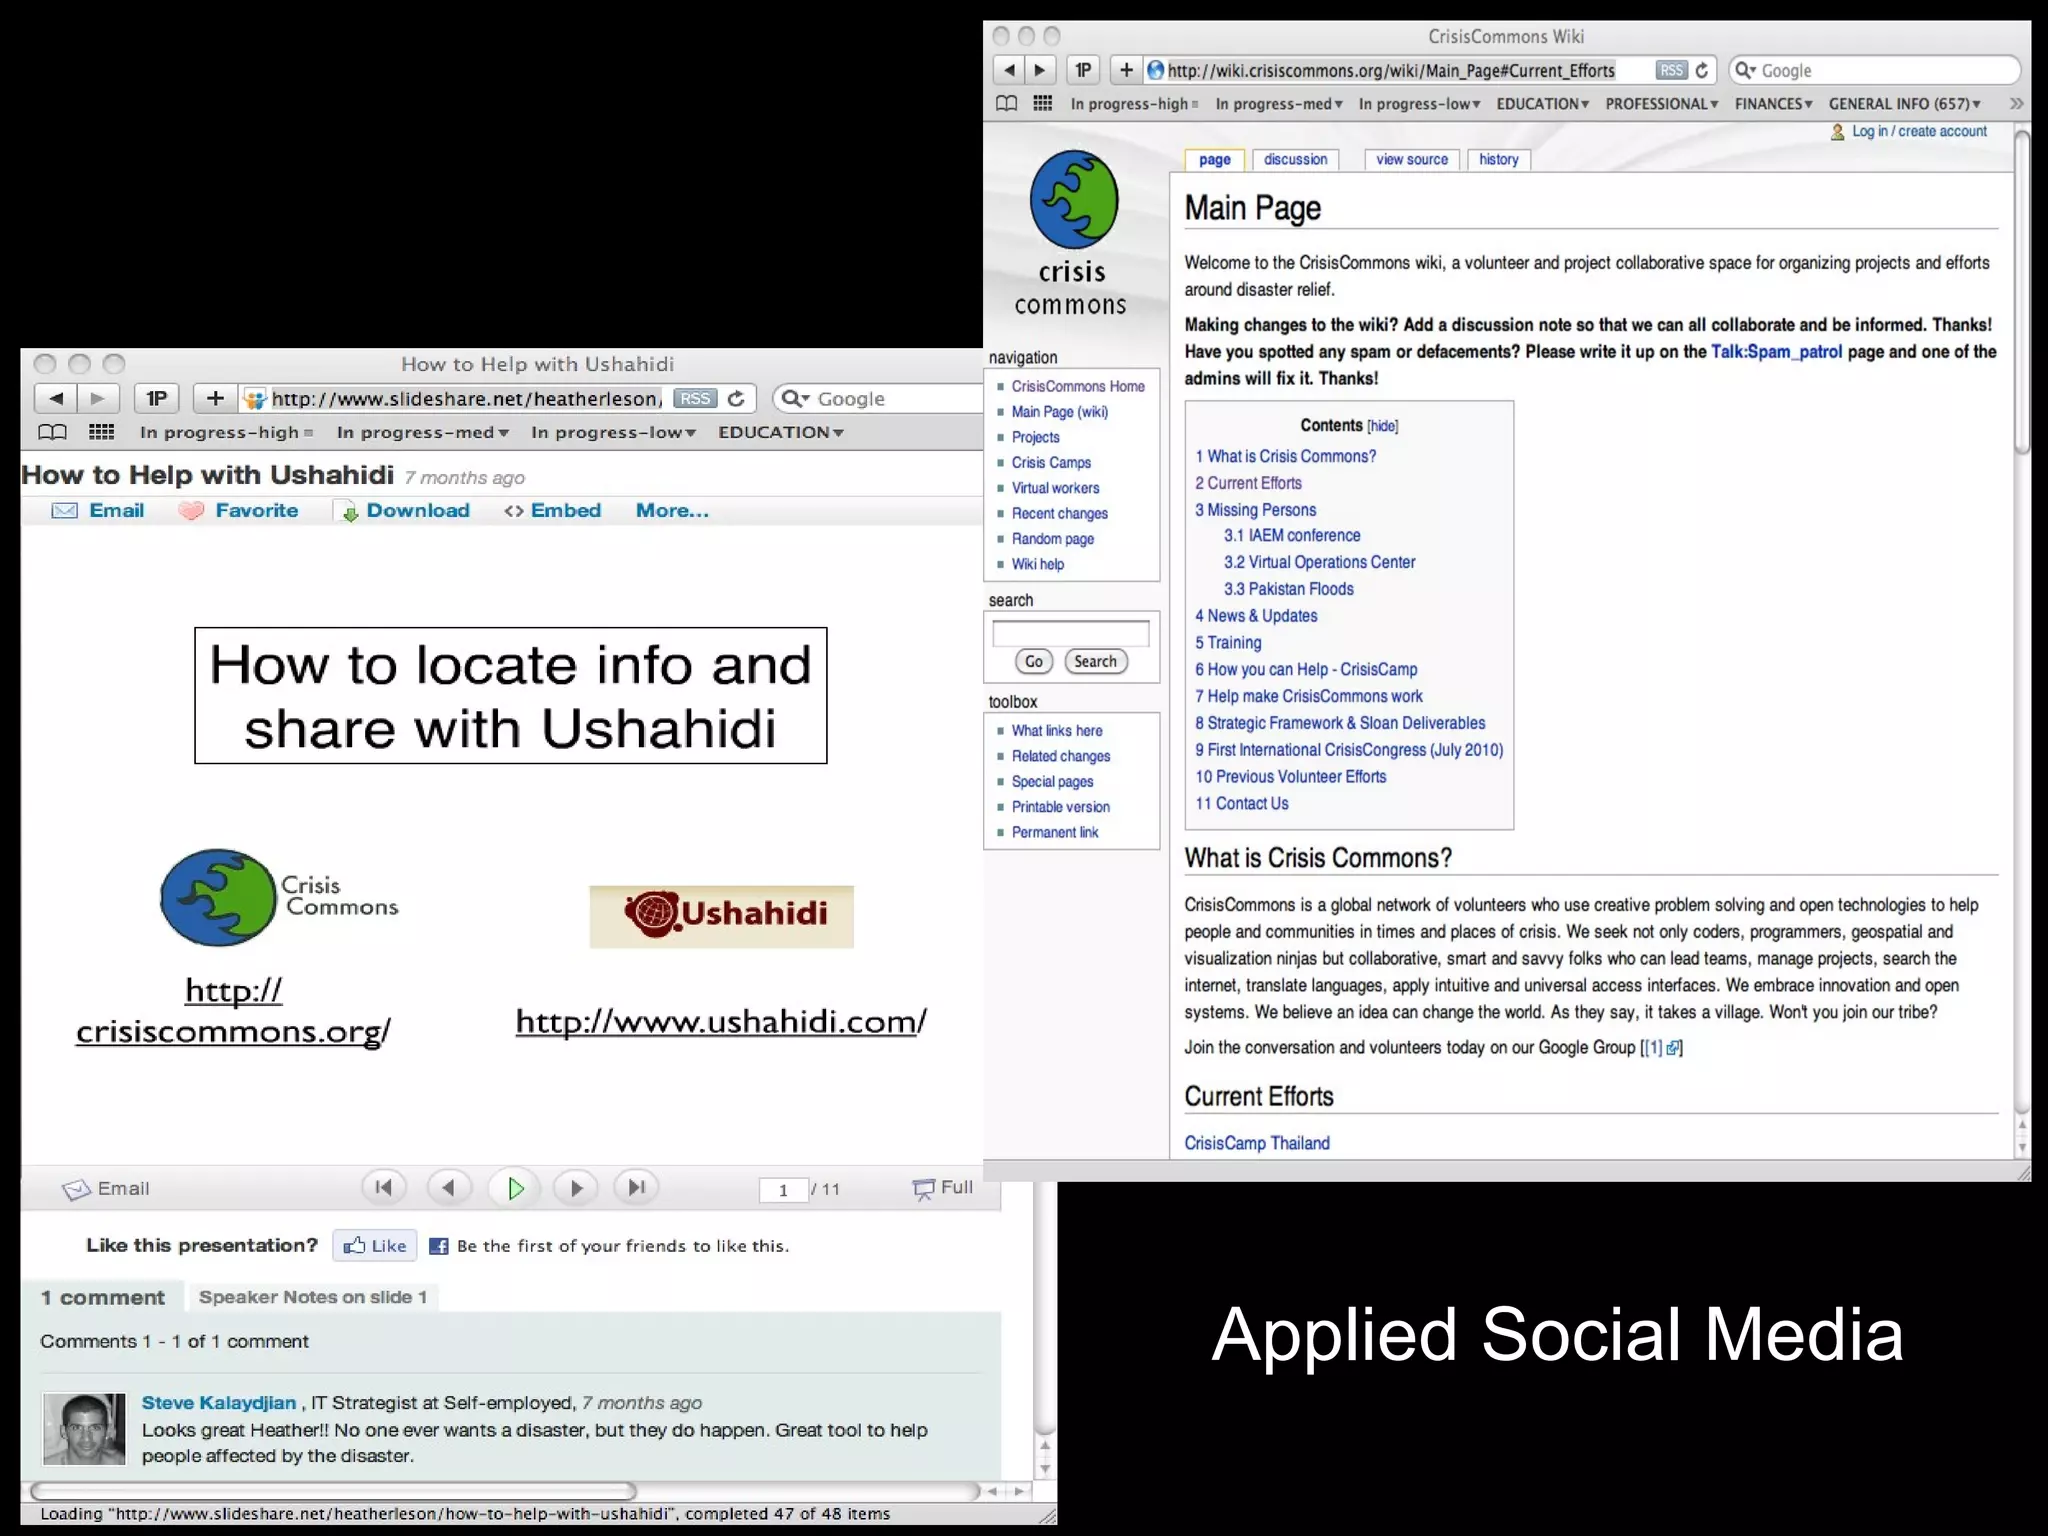Screen dimensions: 2048x1536
Task: Go back in the Ushahidi SlideShare window
Action: pos(56,398)
